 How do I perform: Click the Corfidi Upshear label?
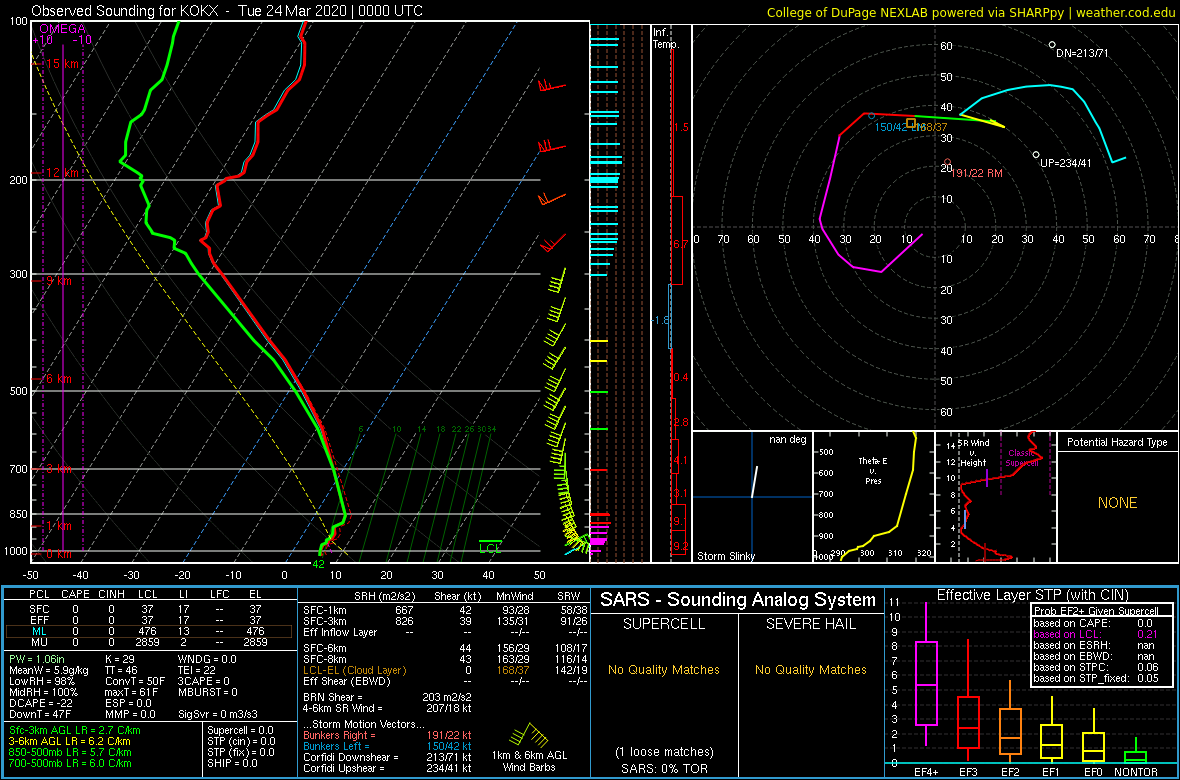click(345, 768)
